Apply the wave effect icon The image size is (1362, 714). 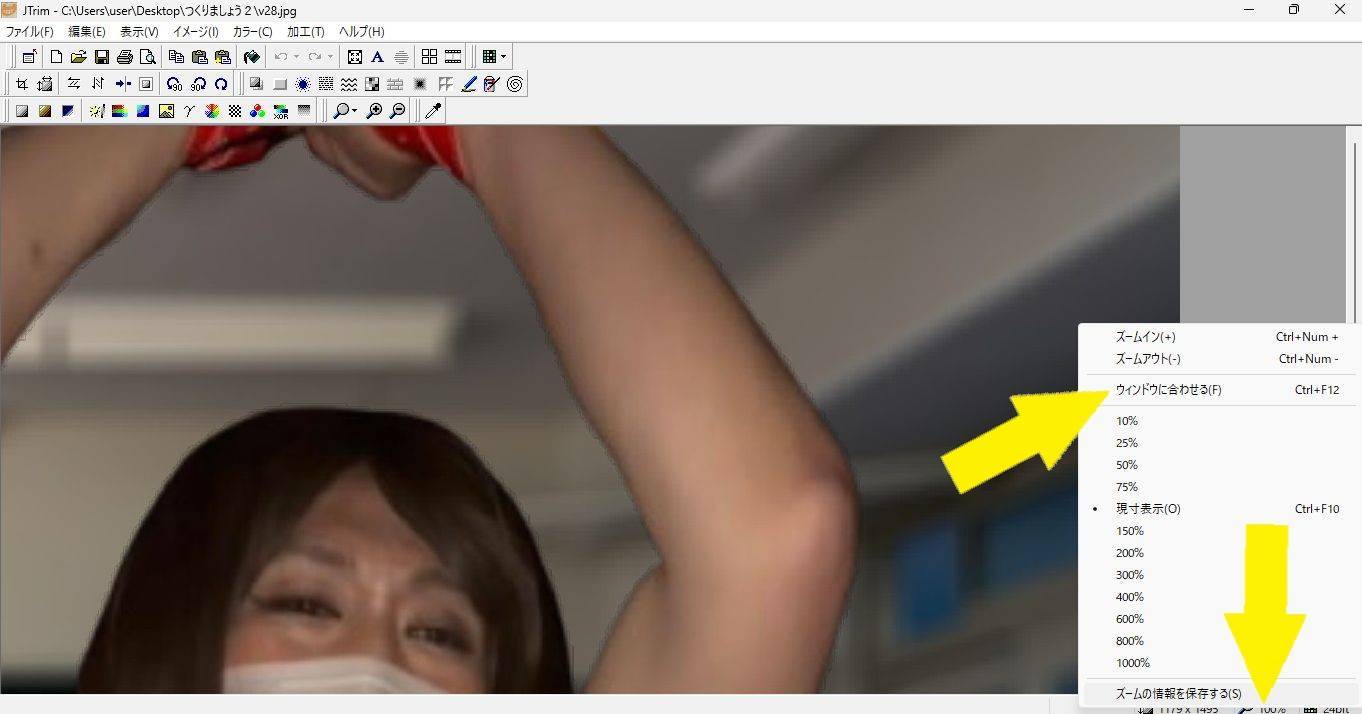point(349,84)
